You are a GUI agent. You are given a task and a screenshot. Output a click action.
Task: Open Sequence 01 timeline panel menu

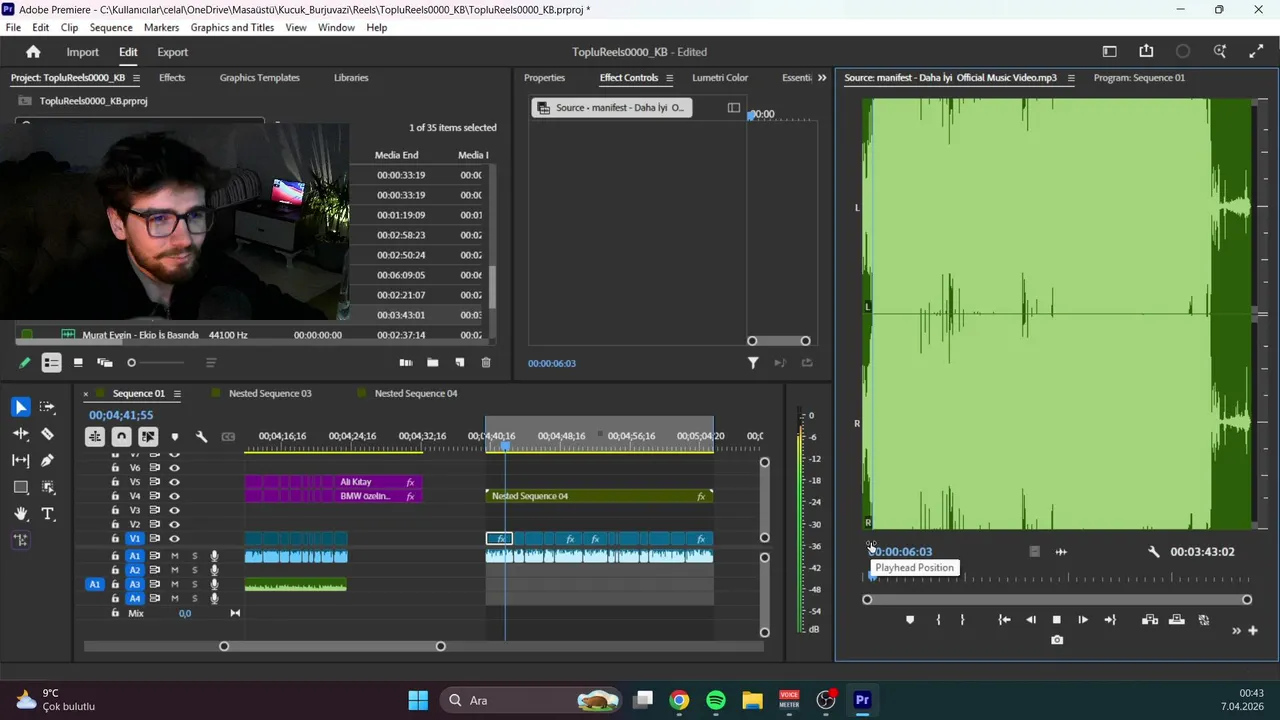click(177, 394)
